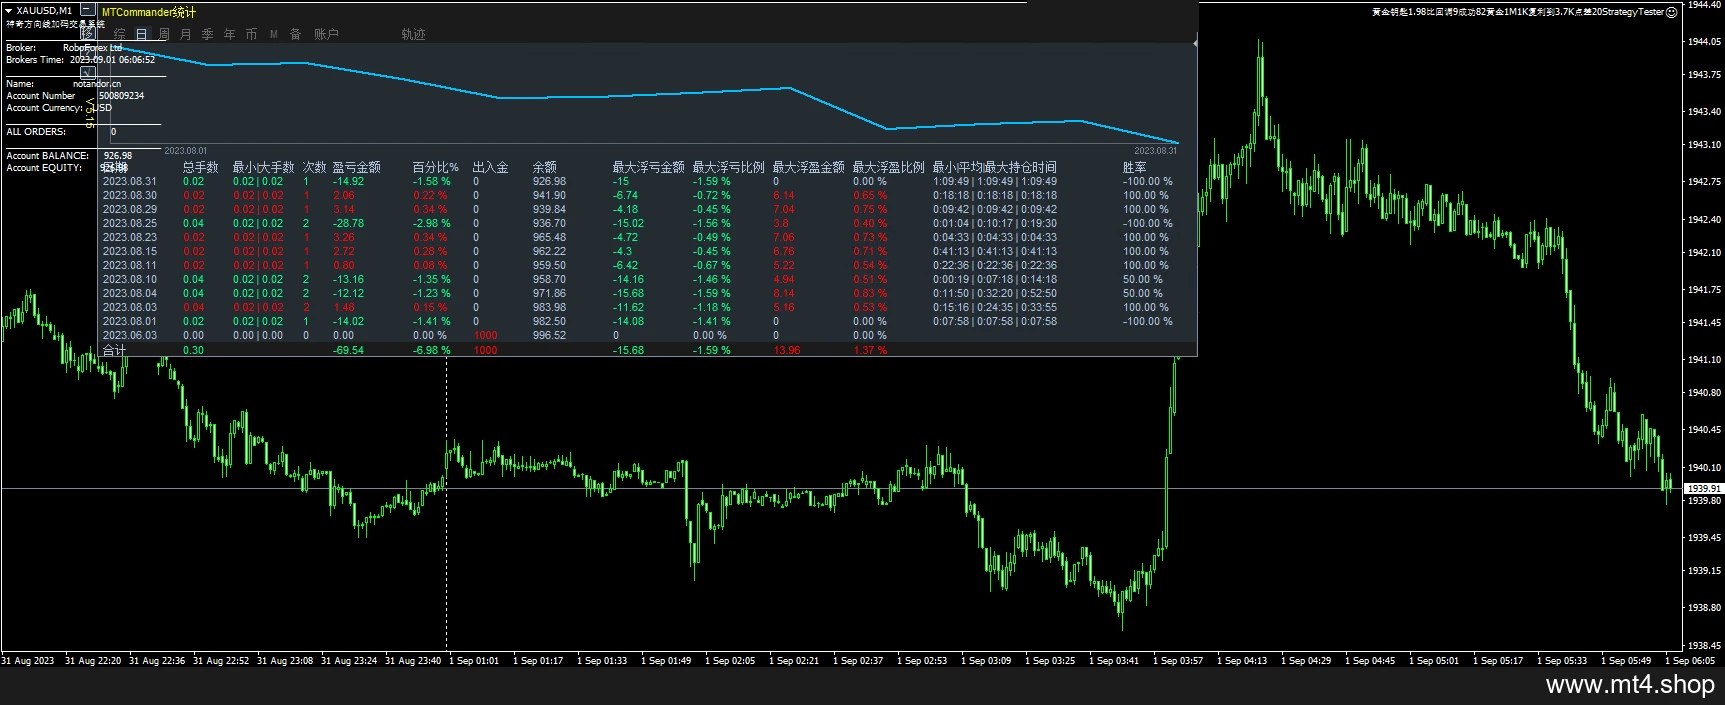Click holding time 0:41:13 | 0:41:13 | 0:41:13
Viewport: 1725px width, 705px height.
point(994,251)
